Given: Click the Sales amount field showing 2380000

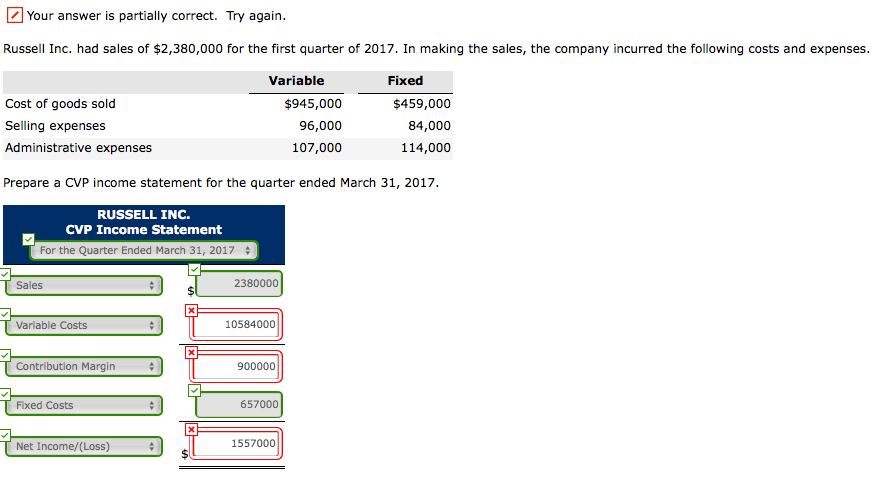Looking at the screenshot, I should (239, 284).
